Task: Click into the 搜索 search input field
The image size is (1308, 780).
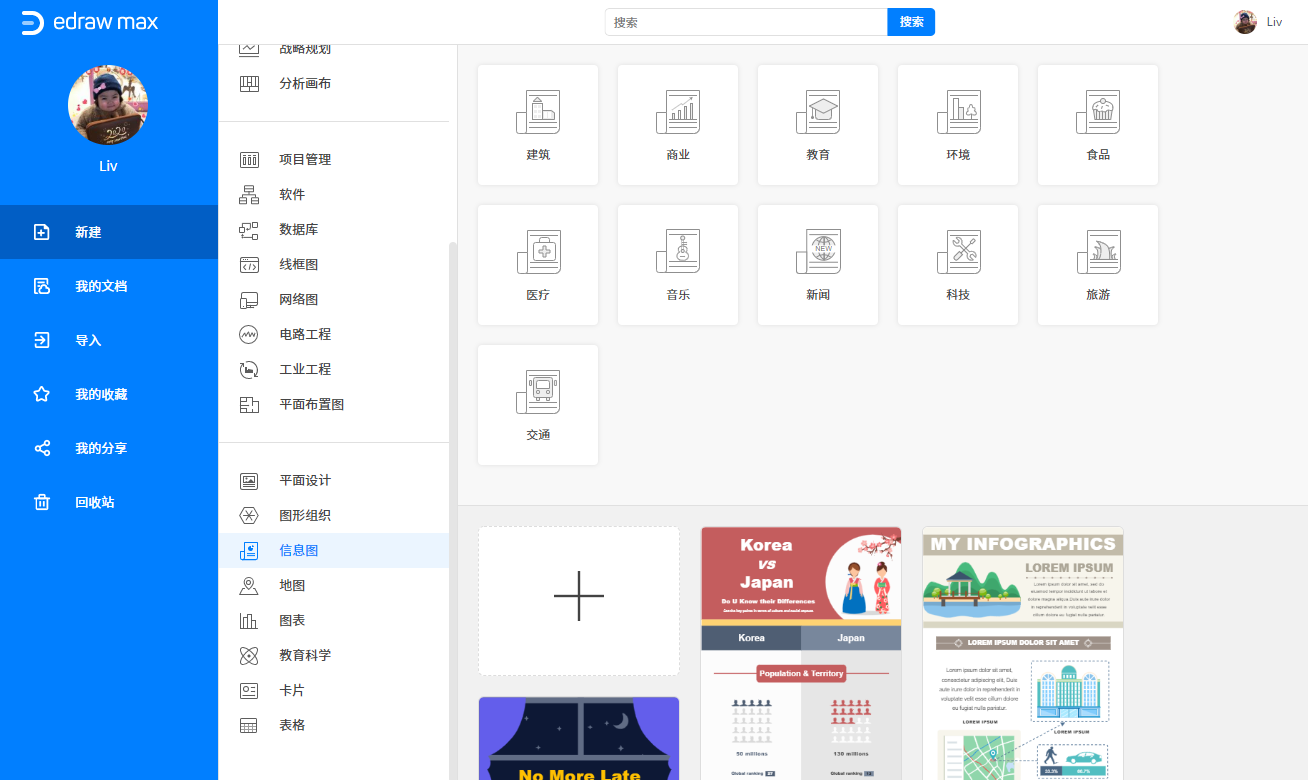Action: point(745,22)
